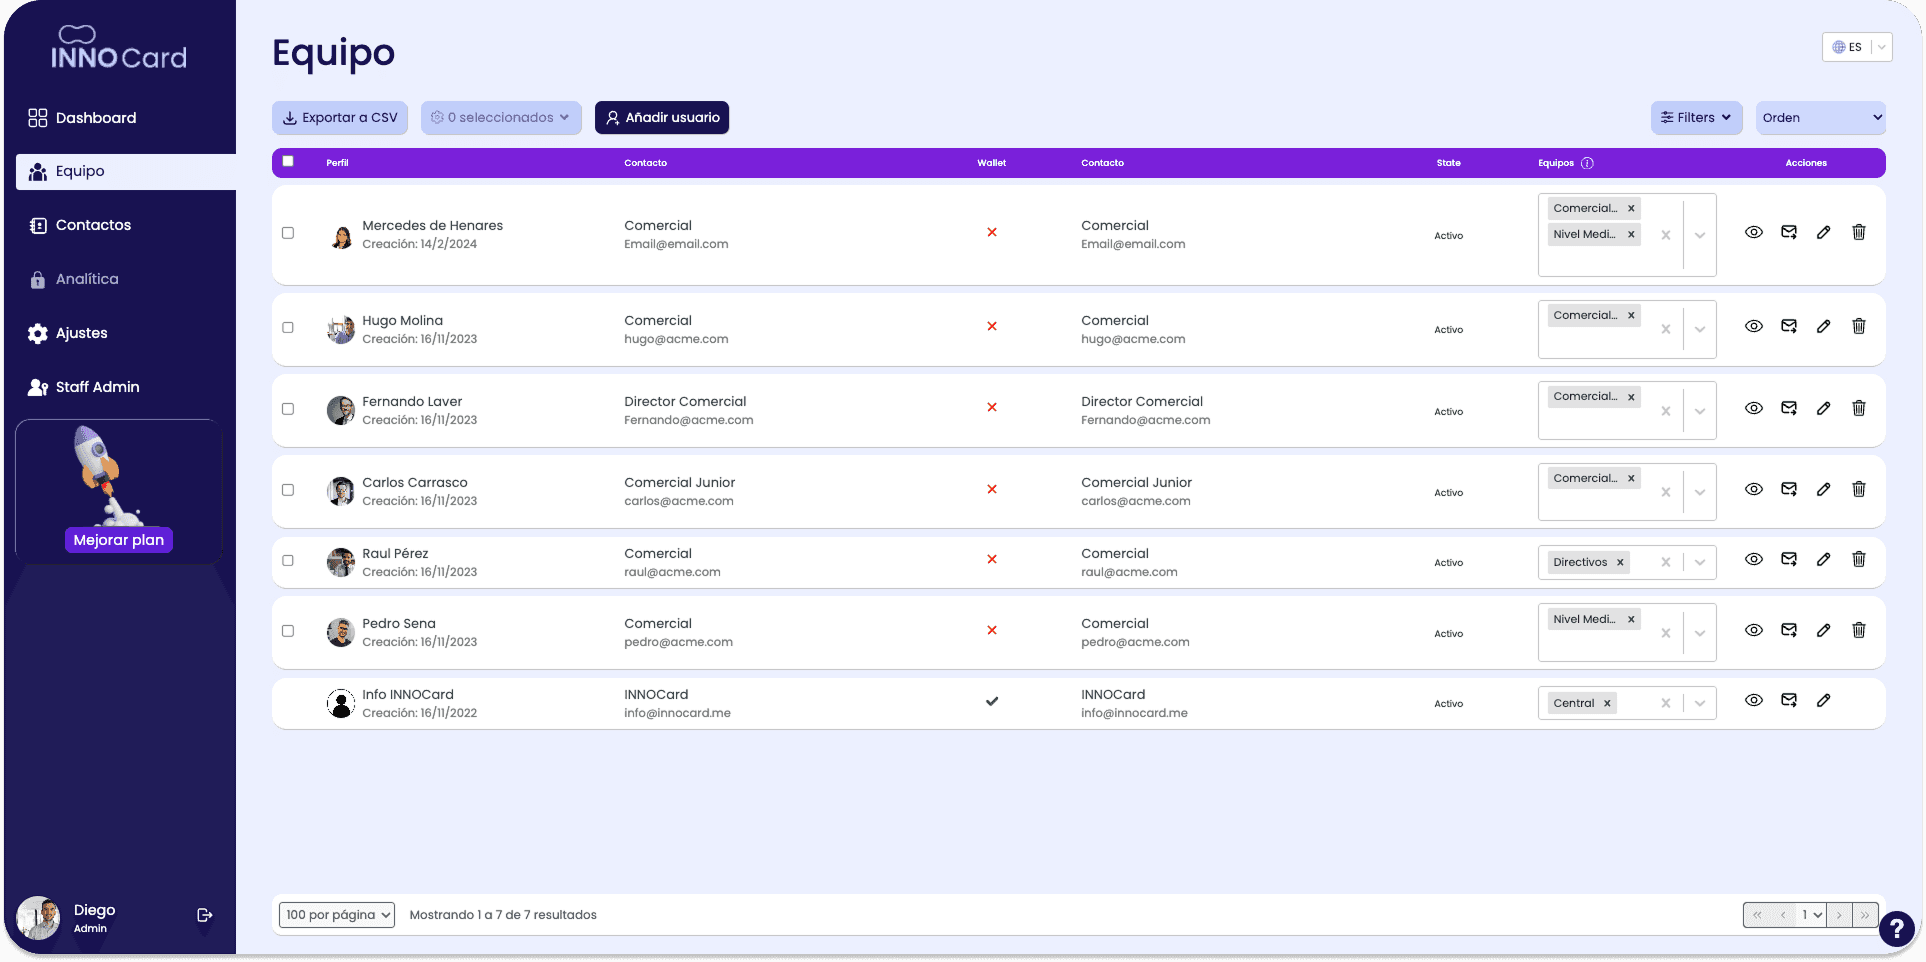Check the Raul Pérez row checkbox
The width and height of the screenshot is (1926, 962).
[x=288, y=560]
